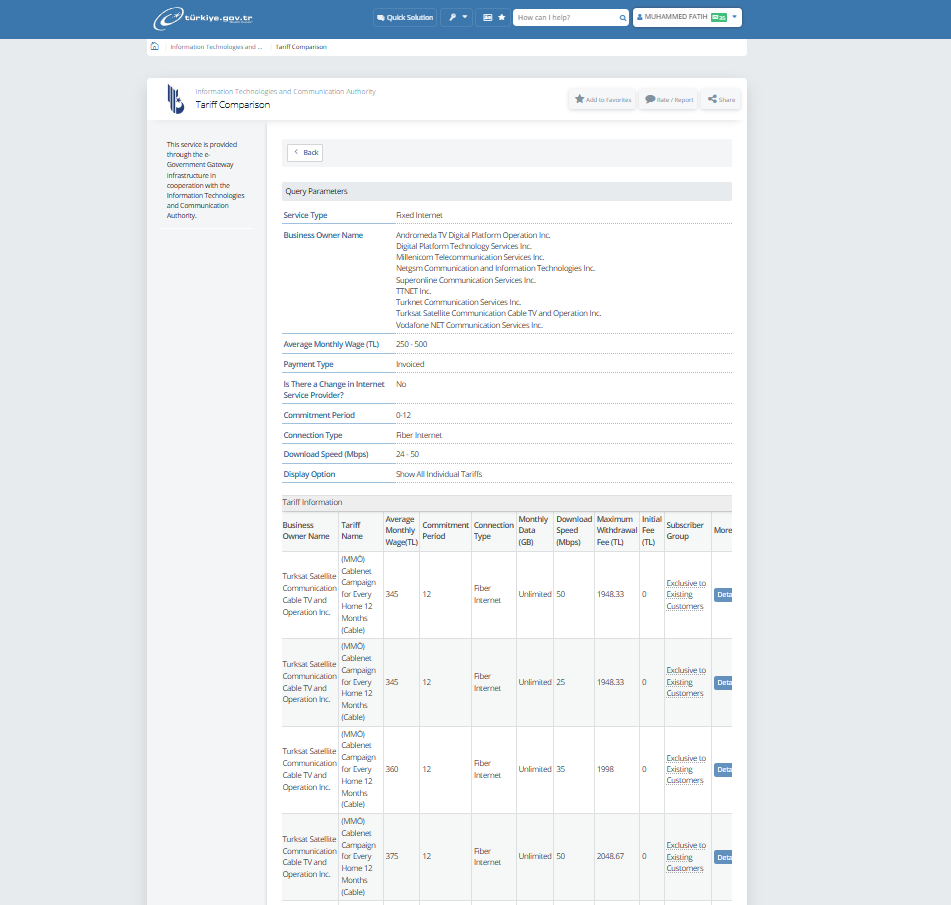The height and width of the screenshot is (905, 951).
Task: Open 'Exclusive to Existing Customers' in 345 TL 25 Mbps row
Action: click(x=686, y=682)
